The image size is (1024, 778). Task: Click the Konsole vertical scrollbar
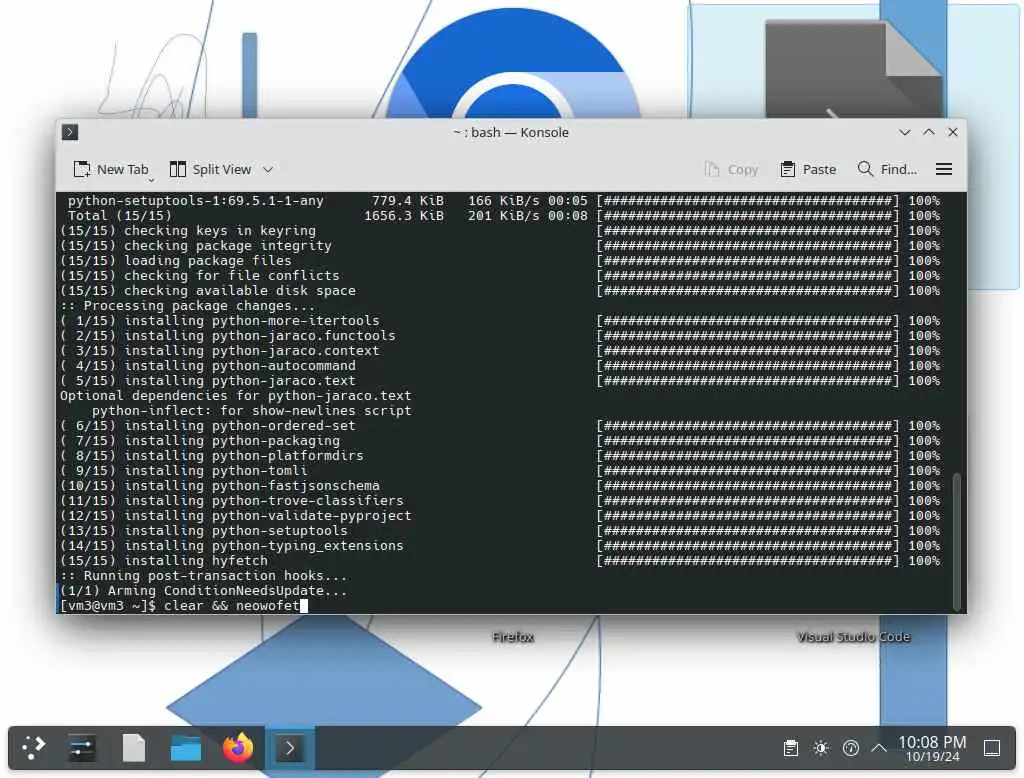[x=957, y=540]
